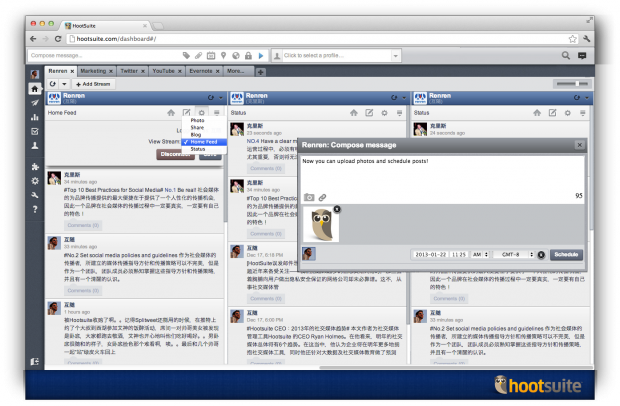This screenshot has width=620, height=406.
Task: Click the profile avatar atop the sidebar
Action: [x=35, y=74]
